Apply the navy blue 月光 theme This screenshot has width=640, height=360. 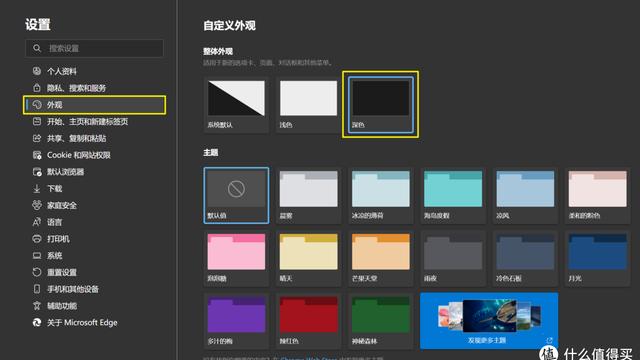[597, 258]
